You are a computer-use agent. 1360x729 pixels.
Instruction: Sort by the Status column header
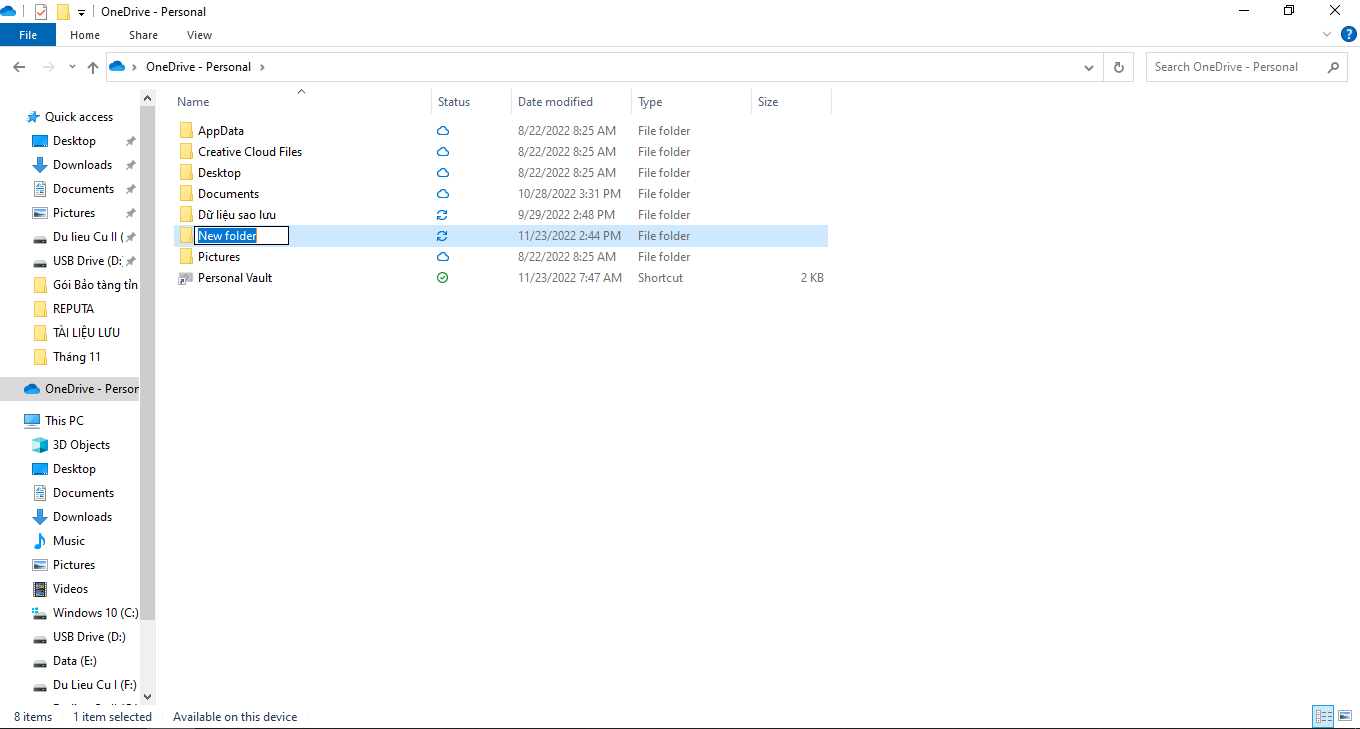point(454,102)
